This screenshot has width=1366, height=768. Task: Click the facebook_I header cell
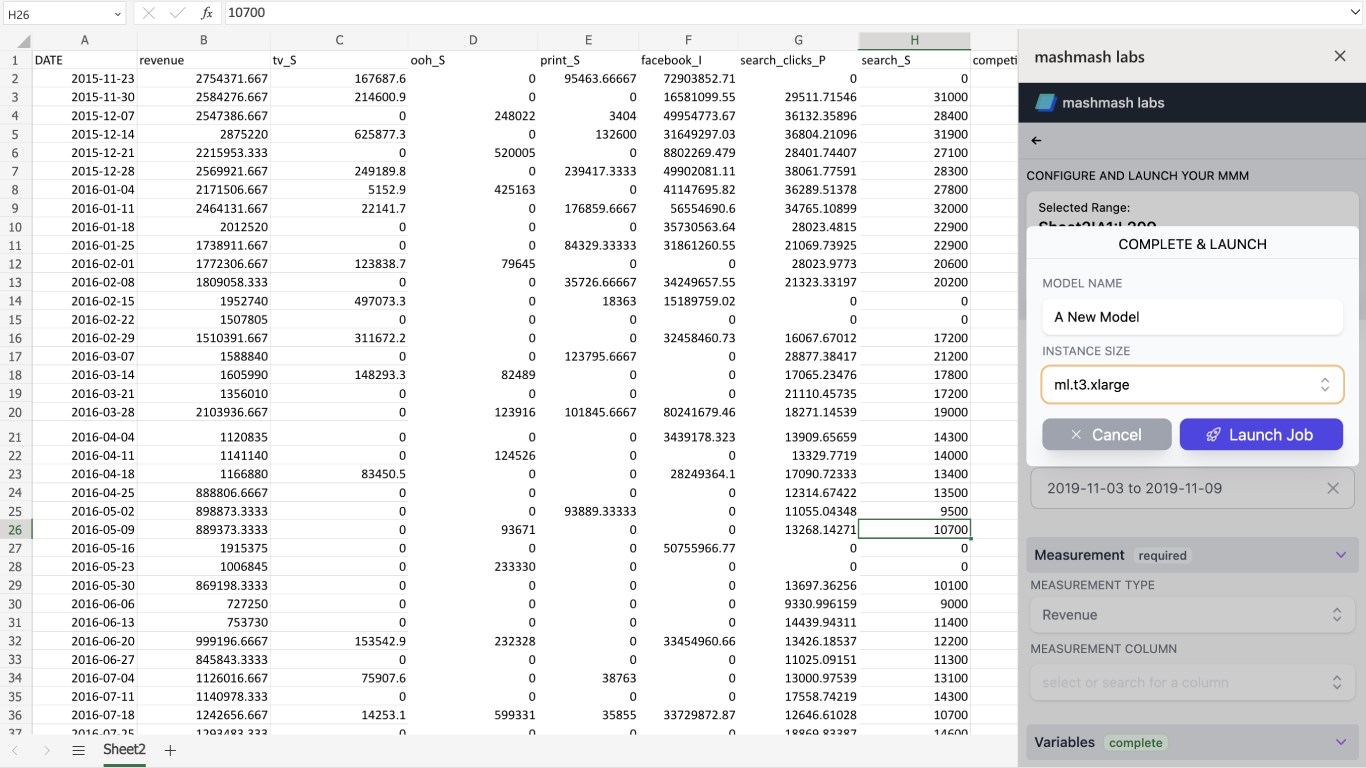(688, 60)
